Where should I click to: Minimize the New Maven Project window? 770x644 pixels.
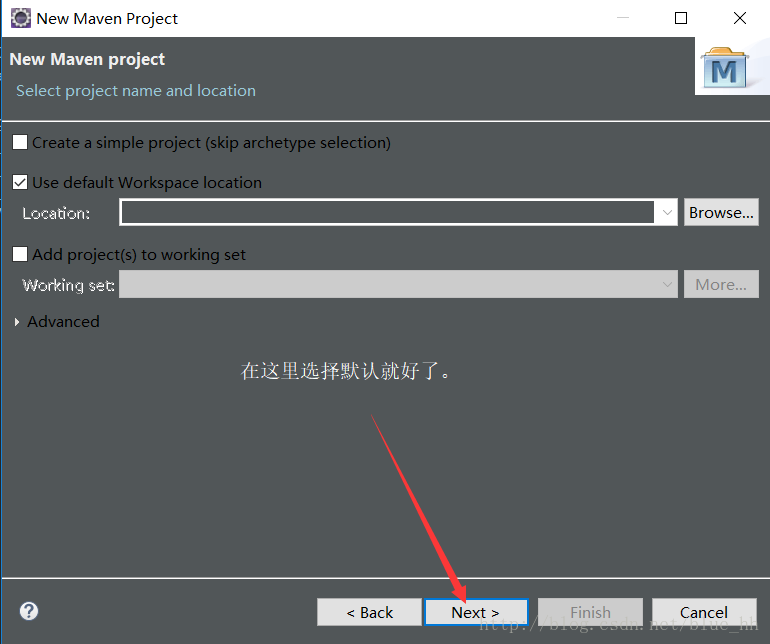pos(623,18)
